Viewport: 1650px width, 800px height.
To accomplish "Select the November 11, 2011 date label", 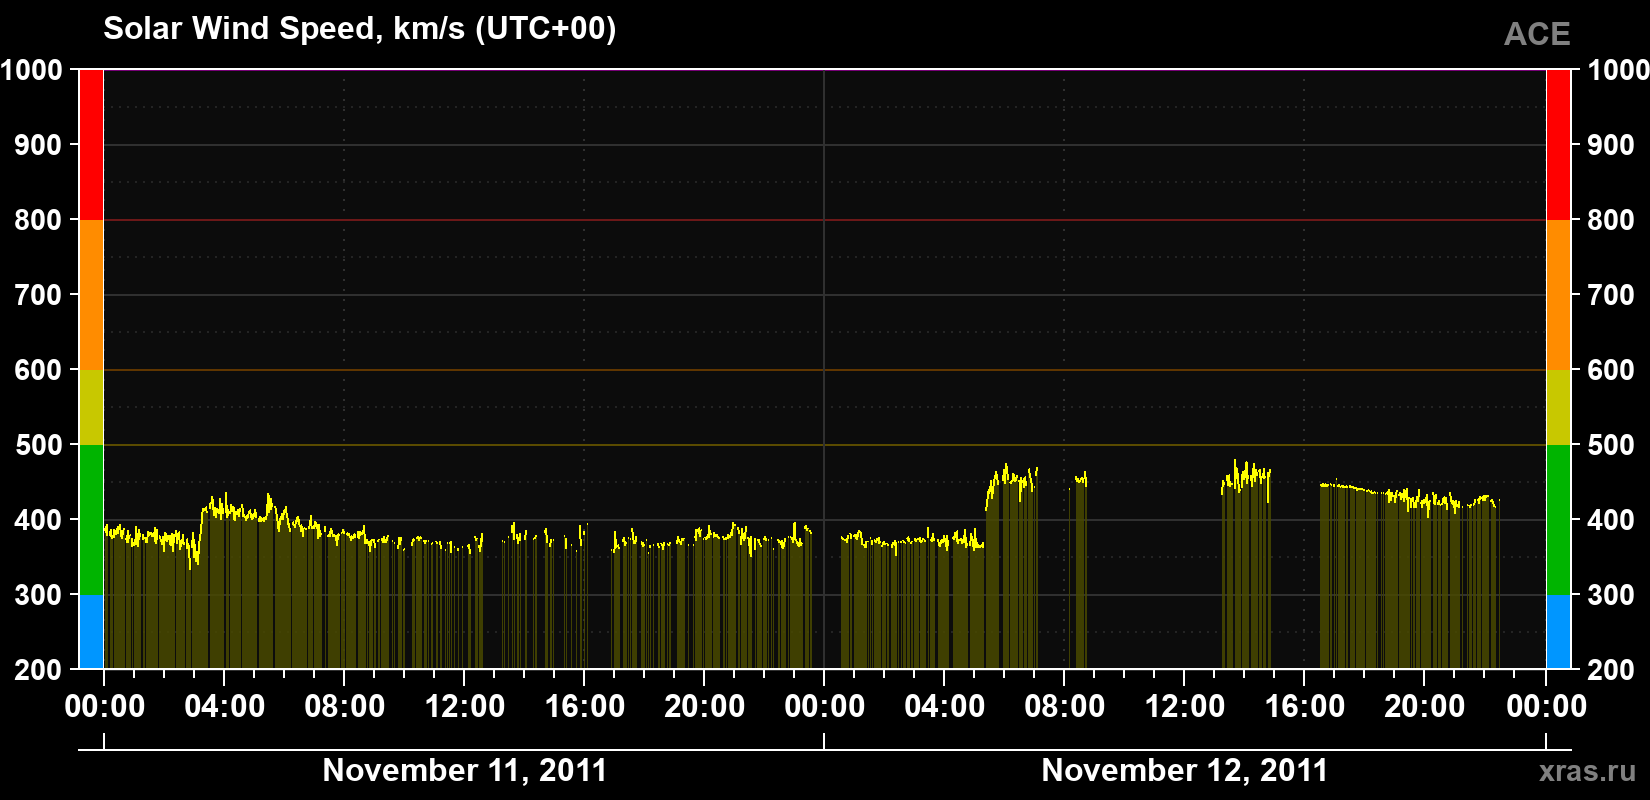I will click(465, 770).
